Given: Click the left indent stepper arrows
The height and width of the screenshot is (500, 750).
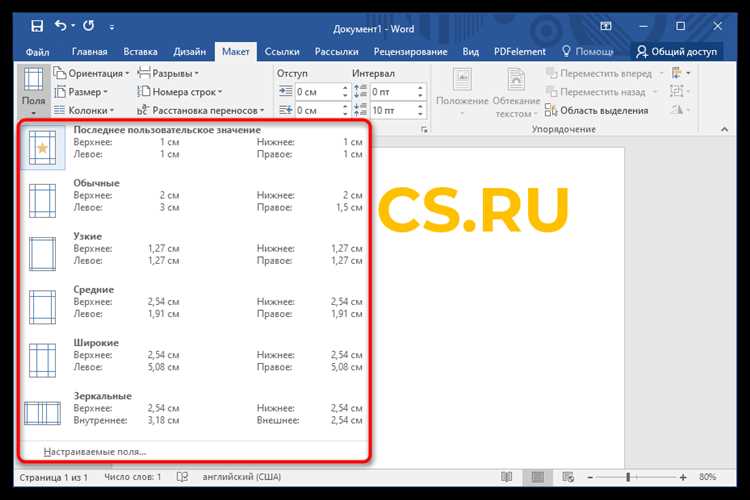Looking at the screenshot, I should click(x=345, y=91).
